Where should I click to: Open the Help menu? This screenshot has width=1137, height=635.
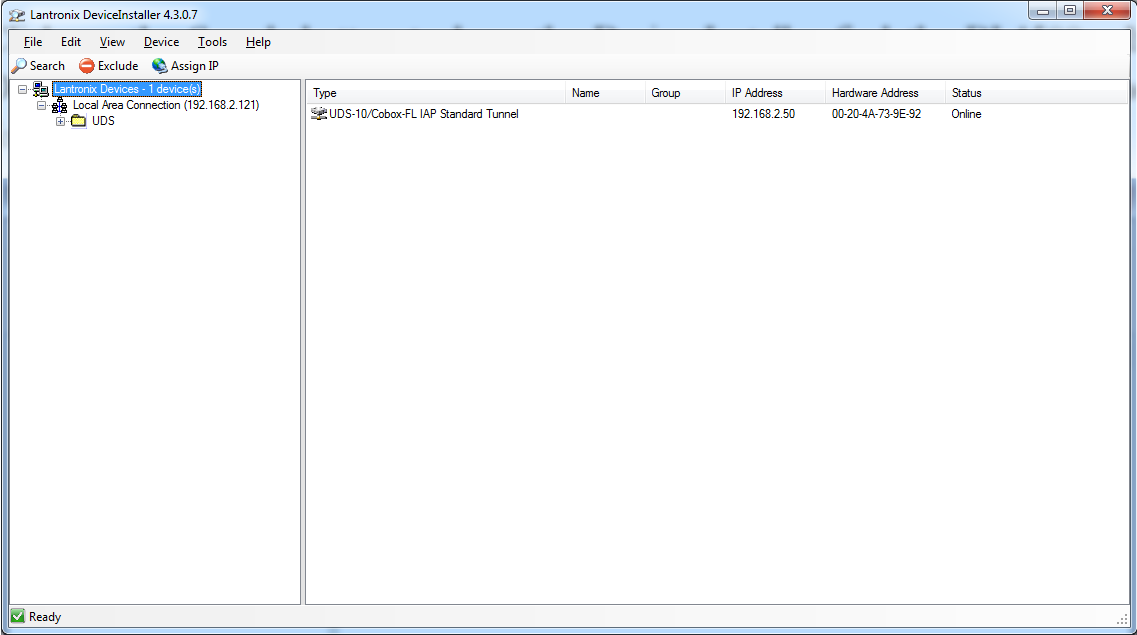(257, 42)
